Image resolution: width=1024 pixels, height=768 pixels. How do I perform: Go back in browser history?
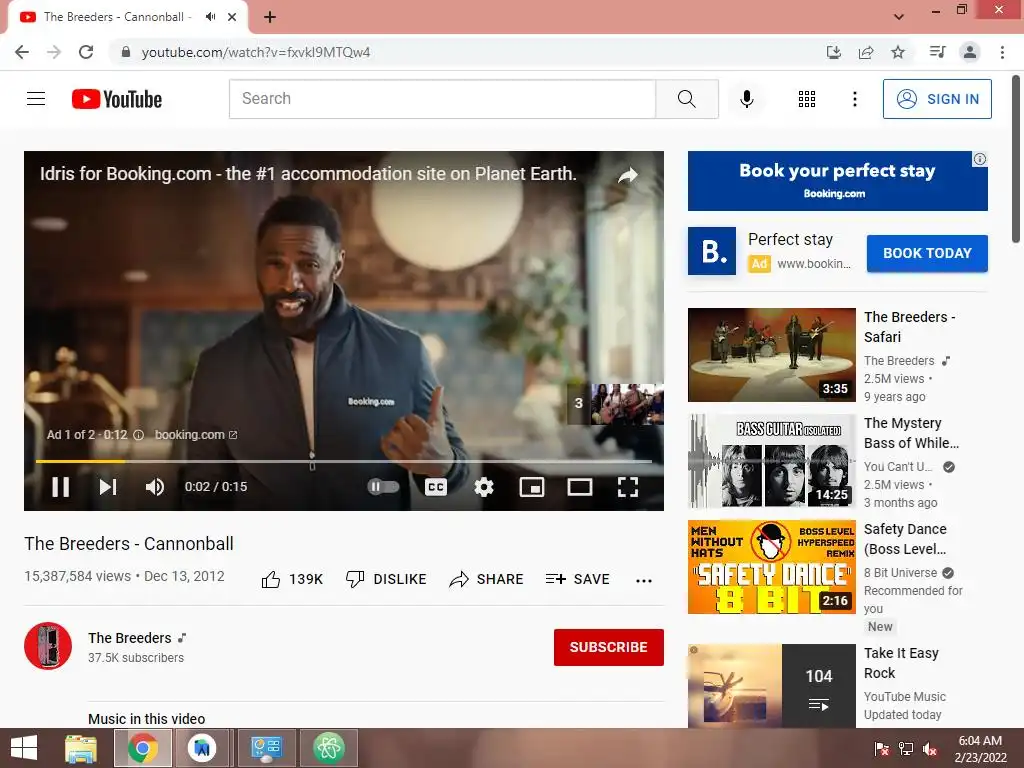22,52
